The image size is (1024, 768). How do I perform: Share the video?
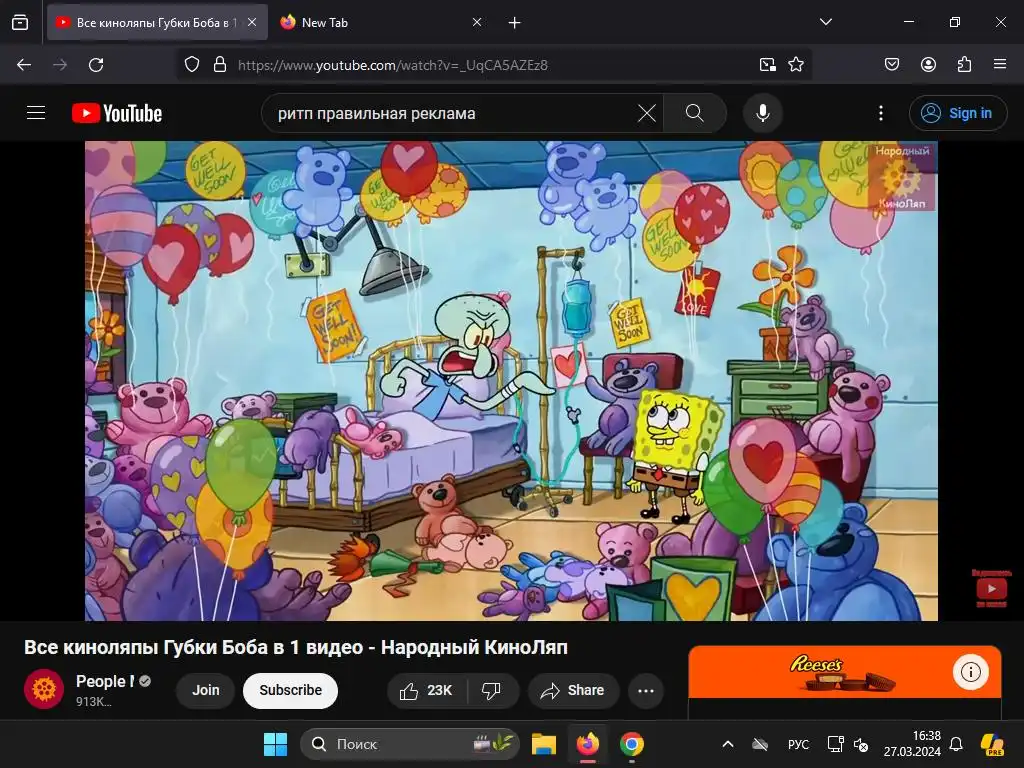[x=573, y=690]
